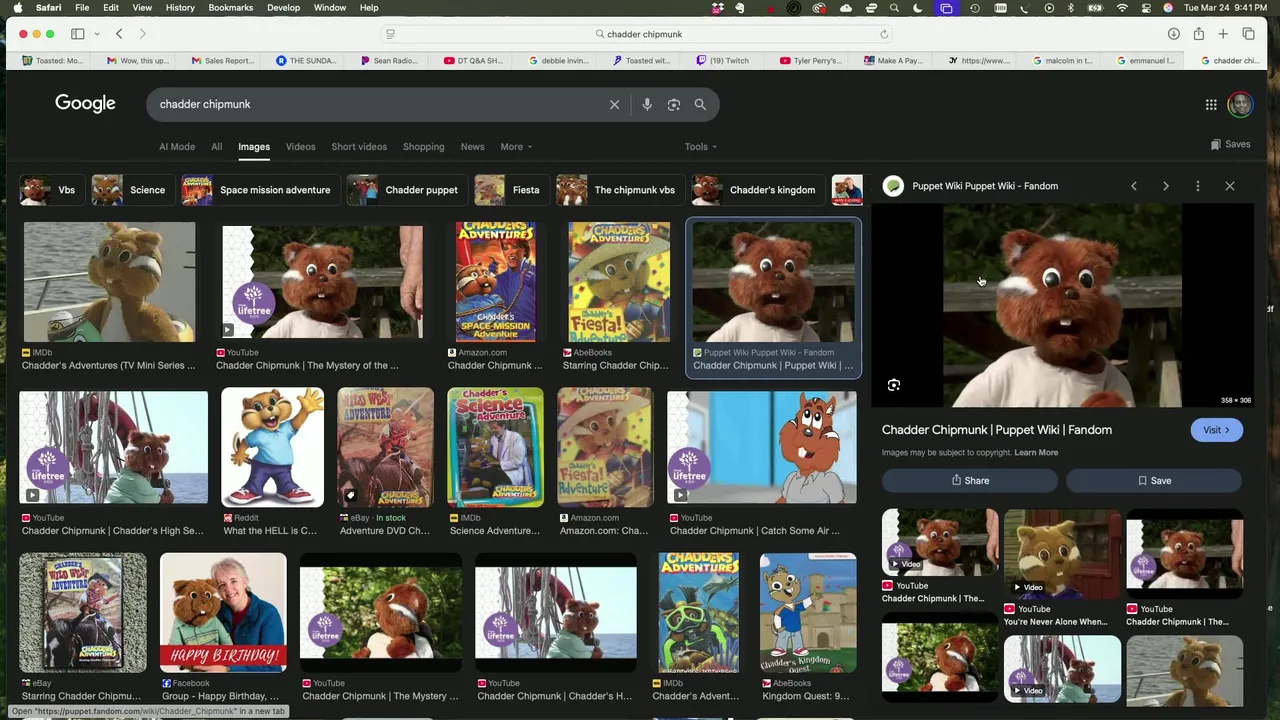Open Adventure DVD eBay thumbnail

(x=385, y=447)
